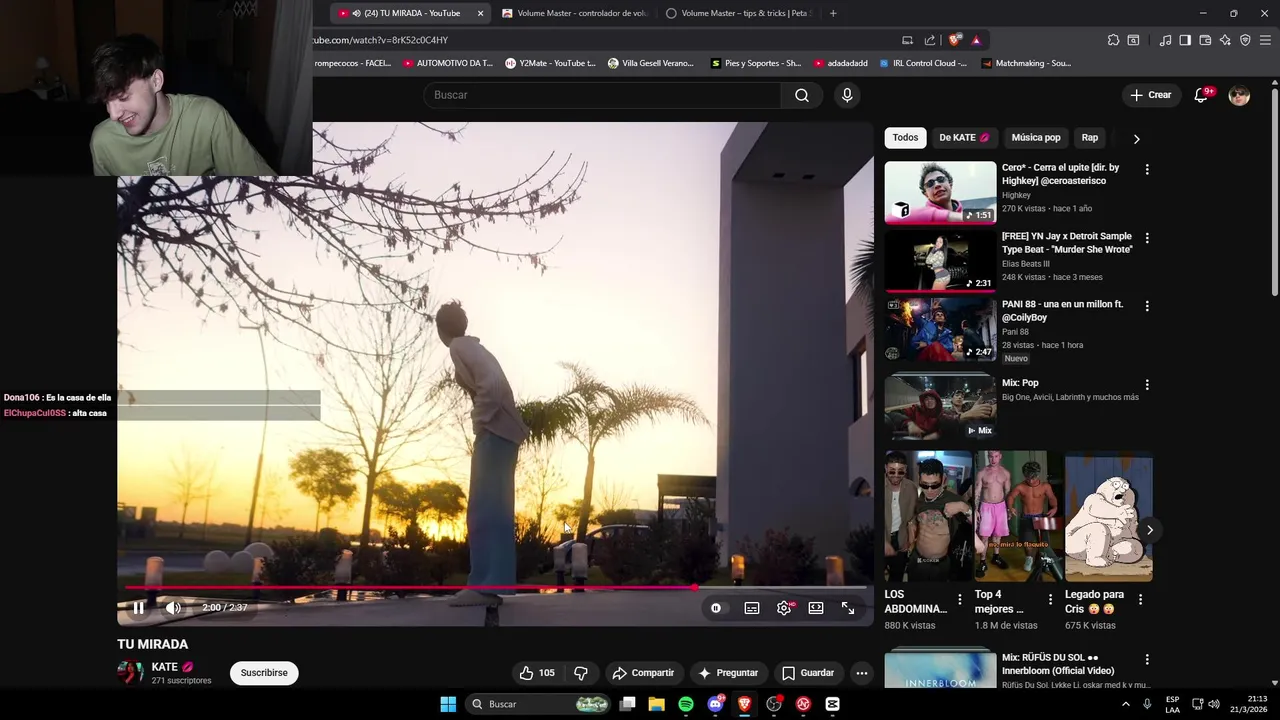Screen dimensions: 1280x720
Task: Dislike the video with thumbs down
Action: coord(581,673)
